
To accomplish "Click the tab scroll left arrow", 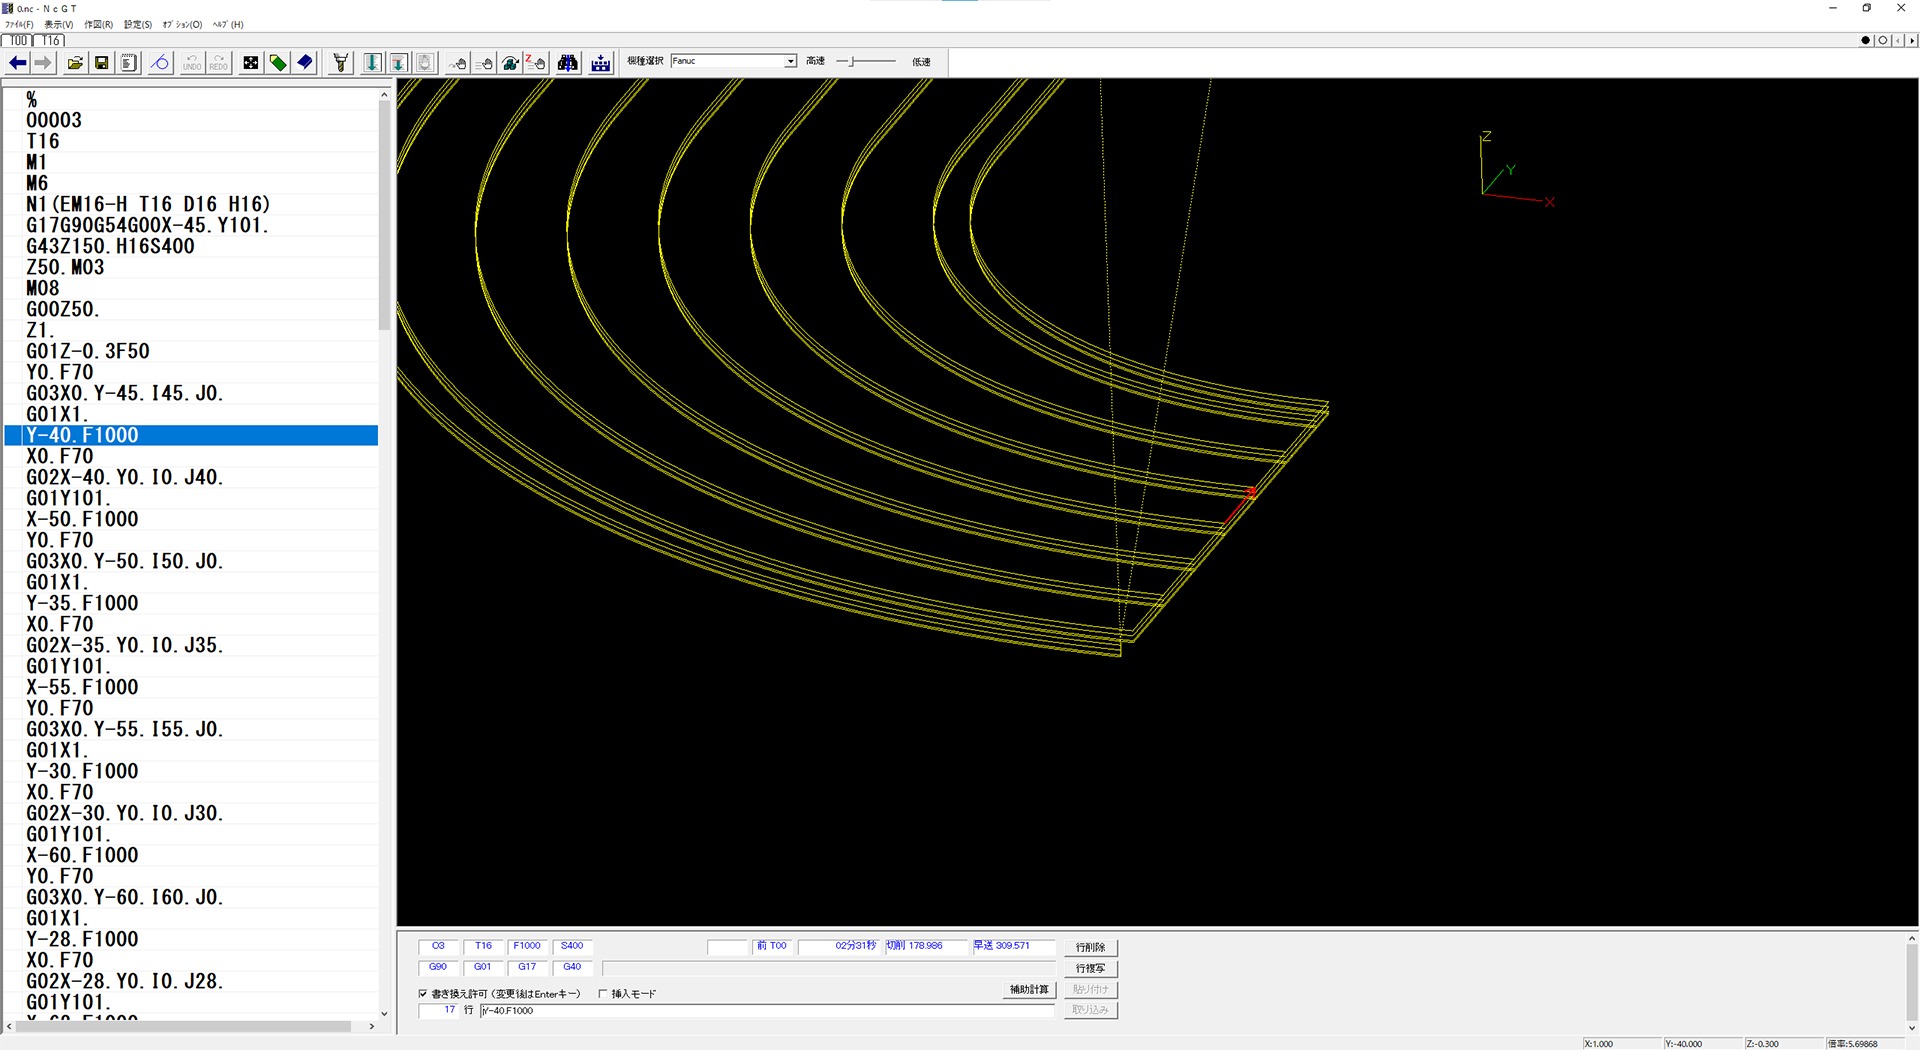I will [x=1900, y=41].
